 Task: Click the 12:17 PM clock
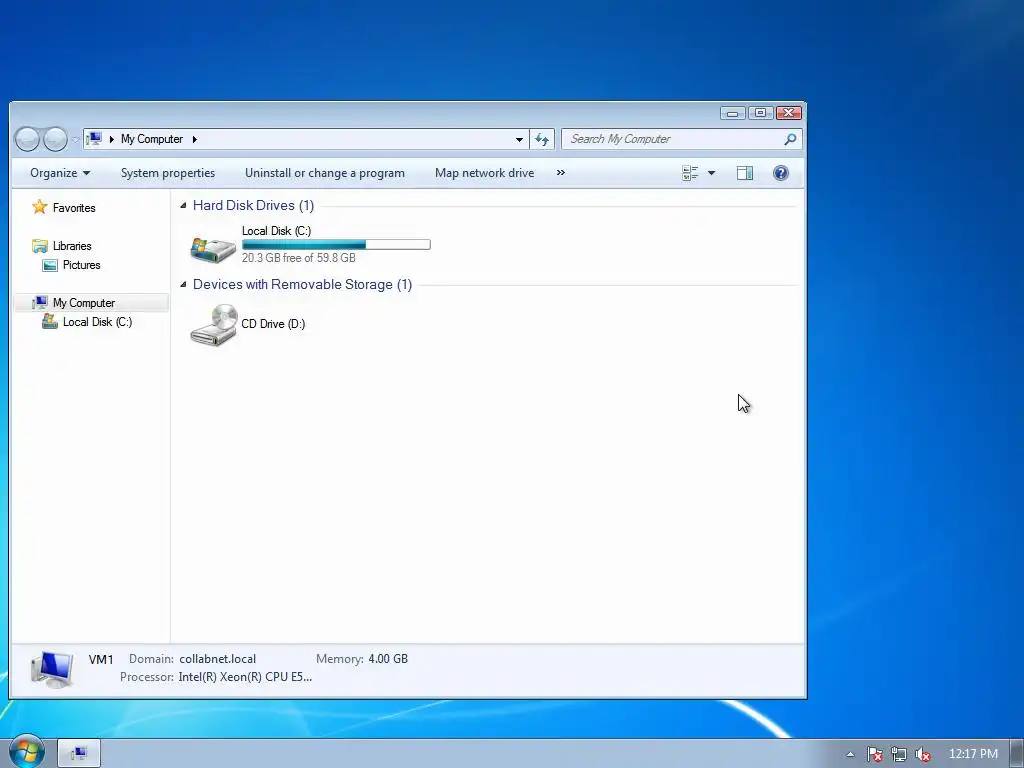973,754
